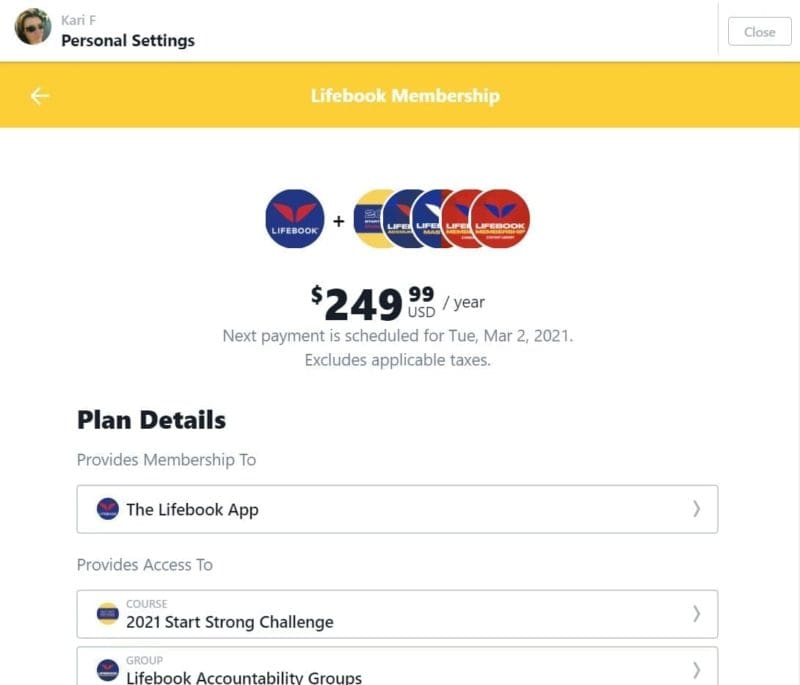Click the Lifebook Membership header title

click(x=405, y=95)
